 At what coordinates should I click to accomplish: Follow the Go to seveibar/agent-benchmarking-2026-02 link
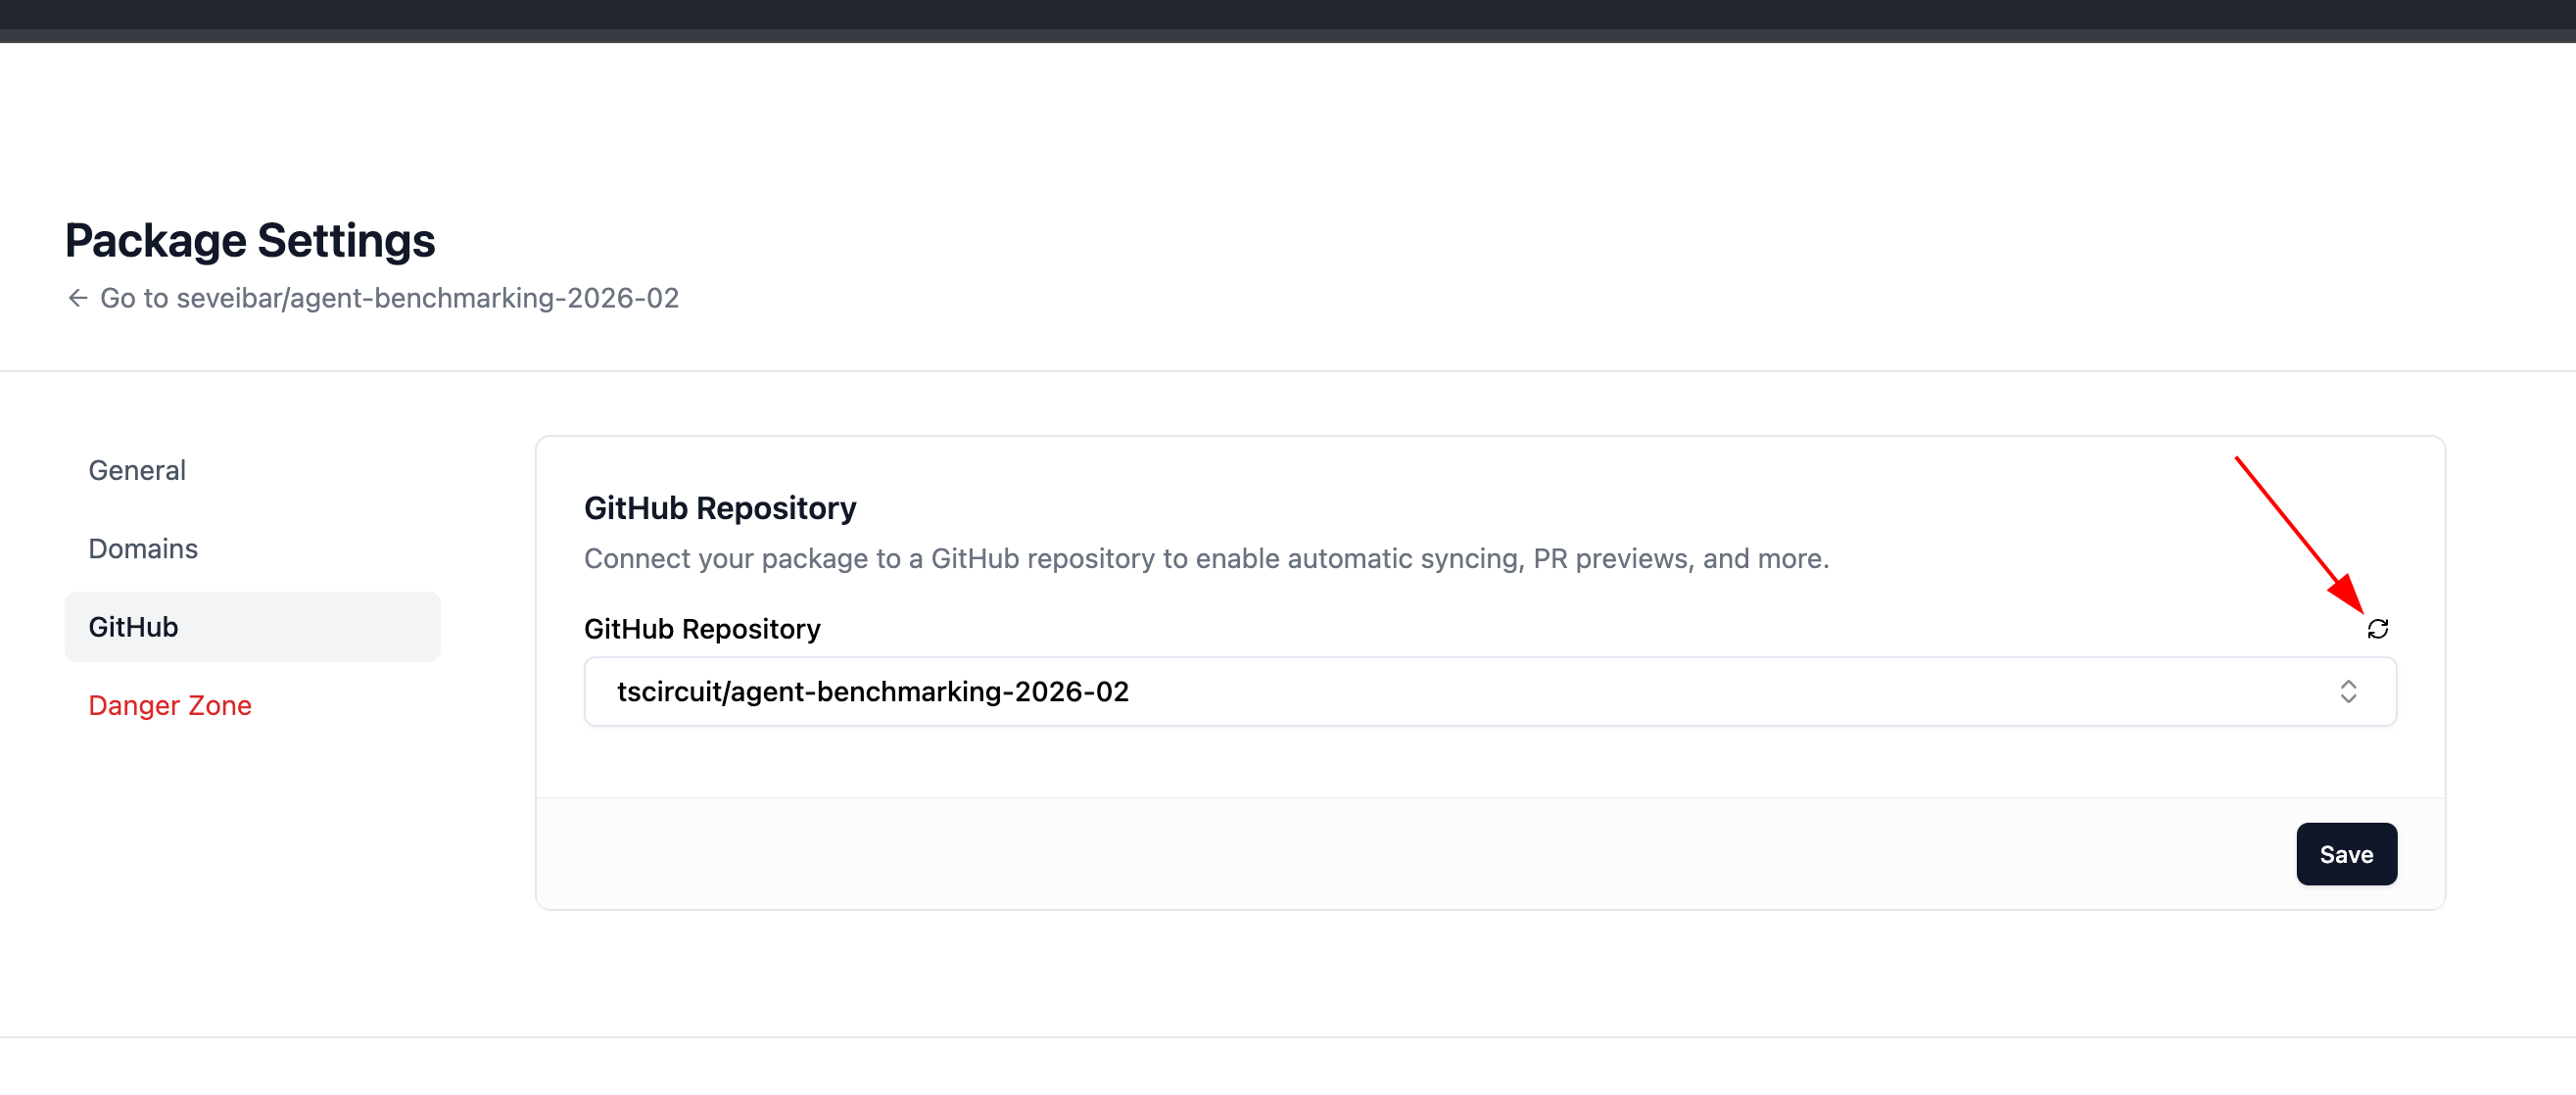[389, 298]
